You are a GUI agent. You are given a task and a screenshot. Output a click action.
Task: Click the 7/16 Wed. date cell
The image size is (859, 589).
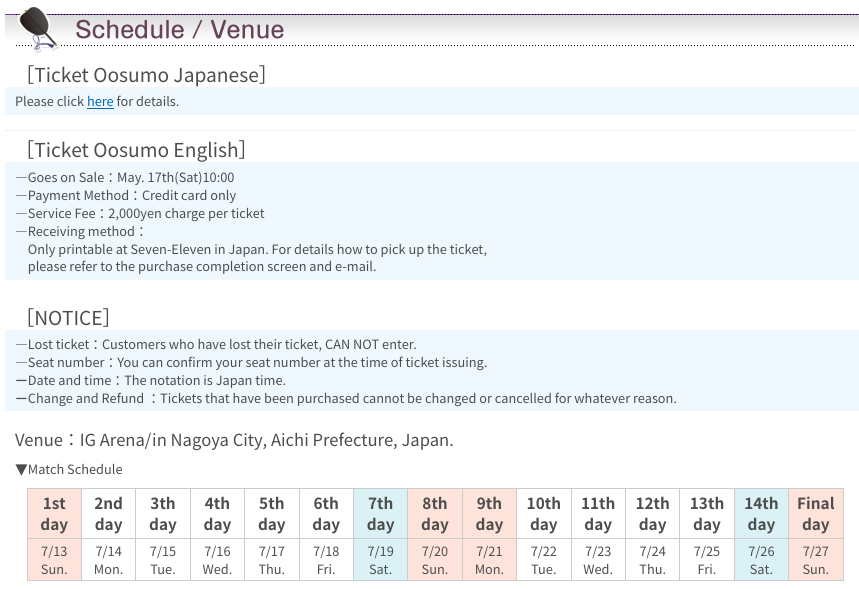(217, 560)
